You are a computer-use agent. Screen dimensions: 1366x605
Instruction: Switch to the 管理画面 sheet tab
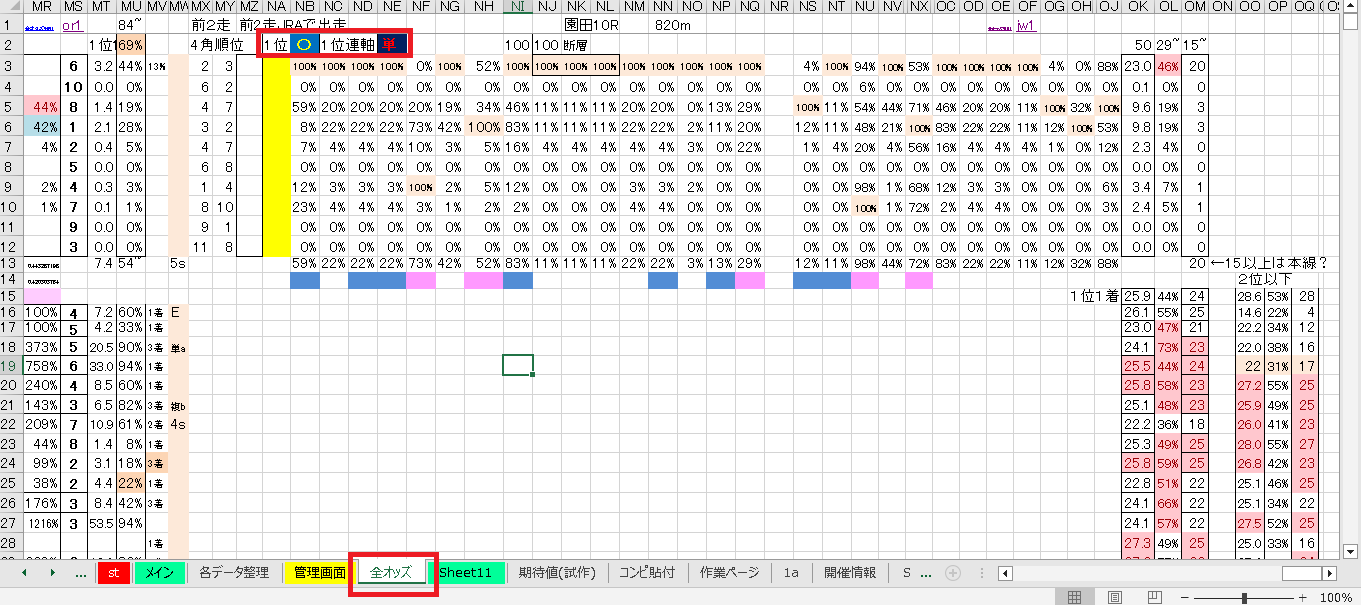pyautogui.click(x=319, y=573)
